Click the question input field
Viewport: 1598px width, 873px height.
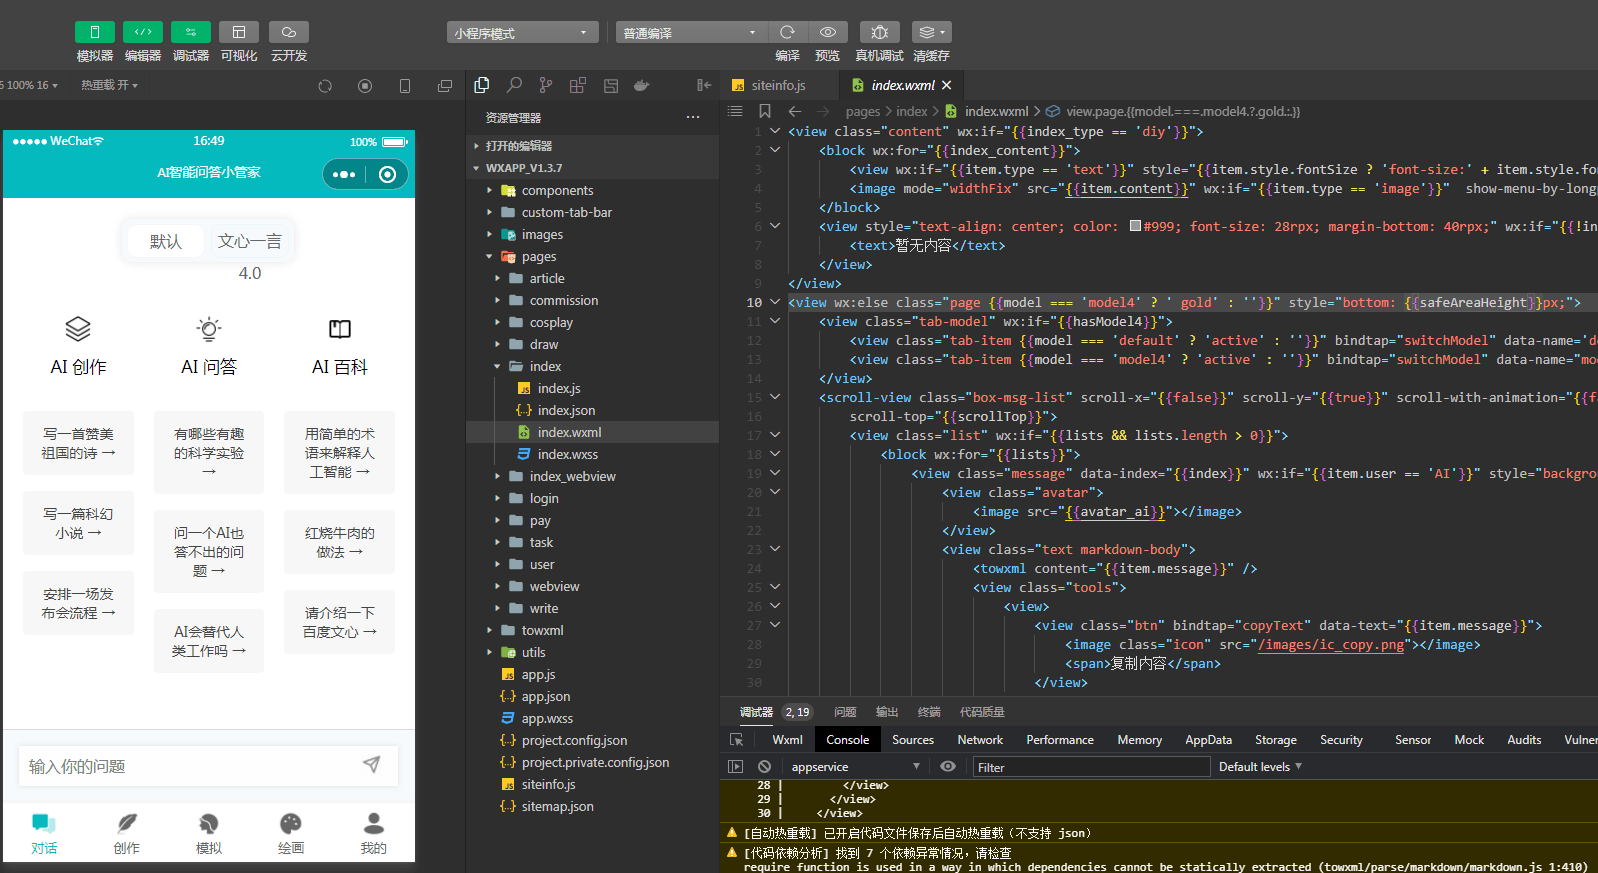pos(190,766)
